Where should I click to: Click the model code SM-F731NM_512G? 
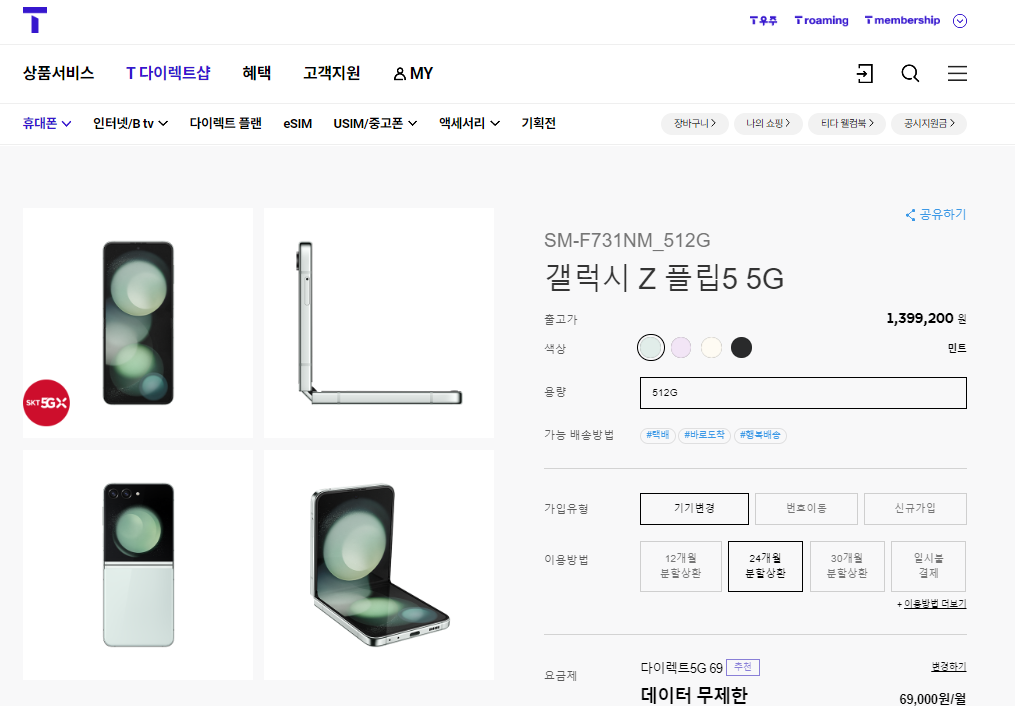coord(627,241)
